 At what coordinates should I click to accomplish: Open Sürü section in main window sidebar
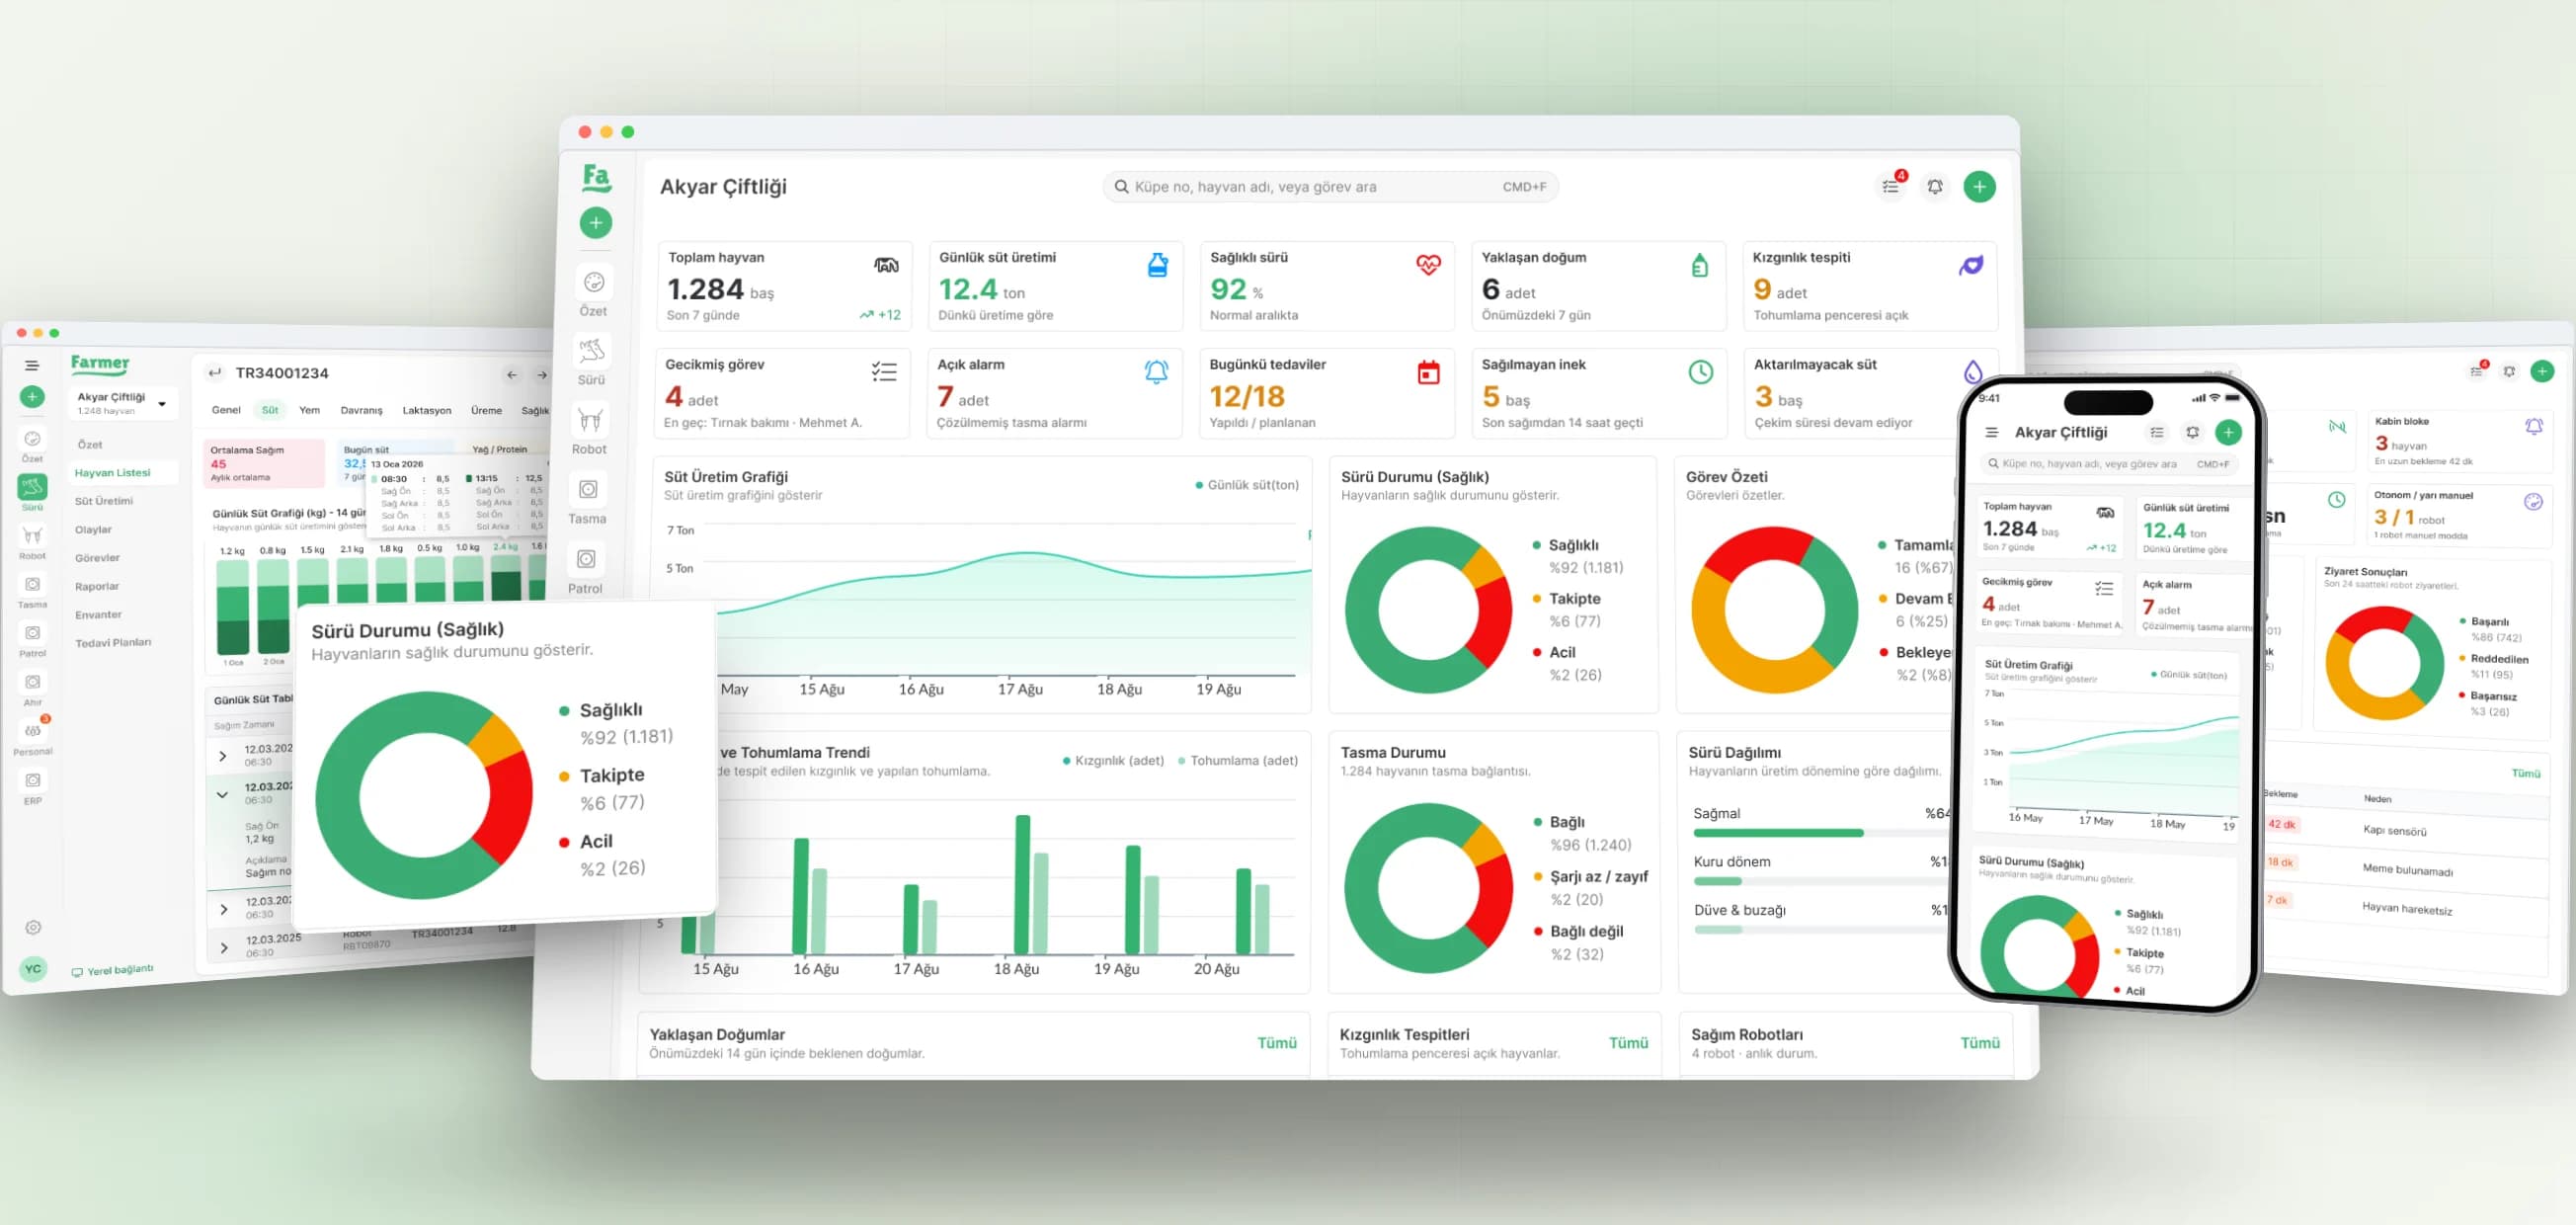pyautogui.click(x=592, y=360)
